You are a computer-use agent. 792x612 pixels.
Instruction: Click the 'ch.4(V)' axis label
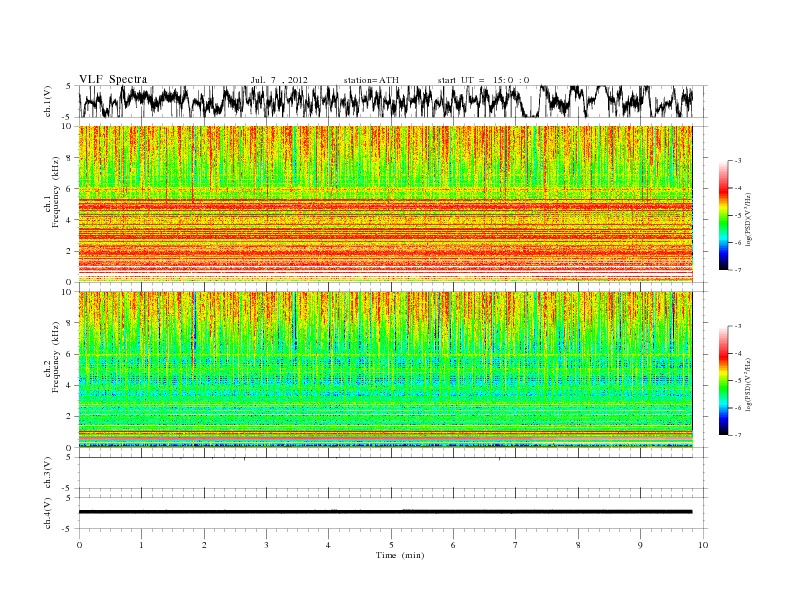tap(48, 513)
